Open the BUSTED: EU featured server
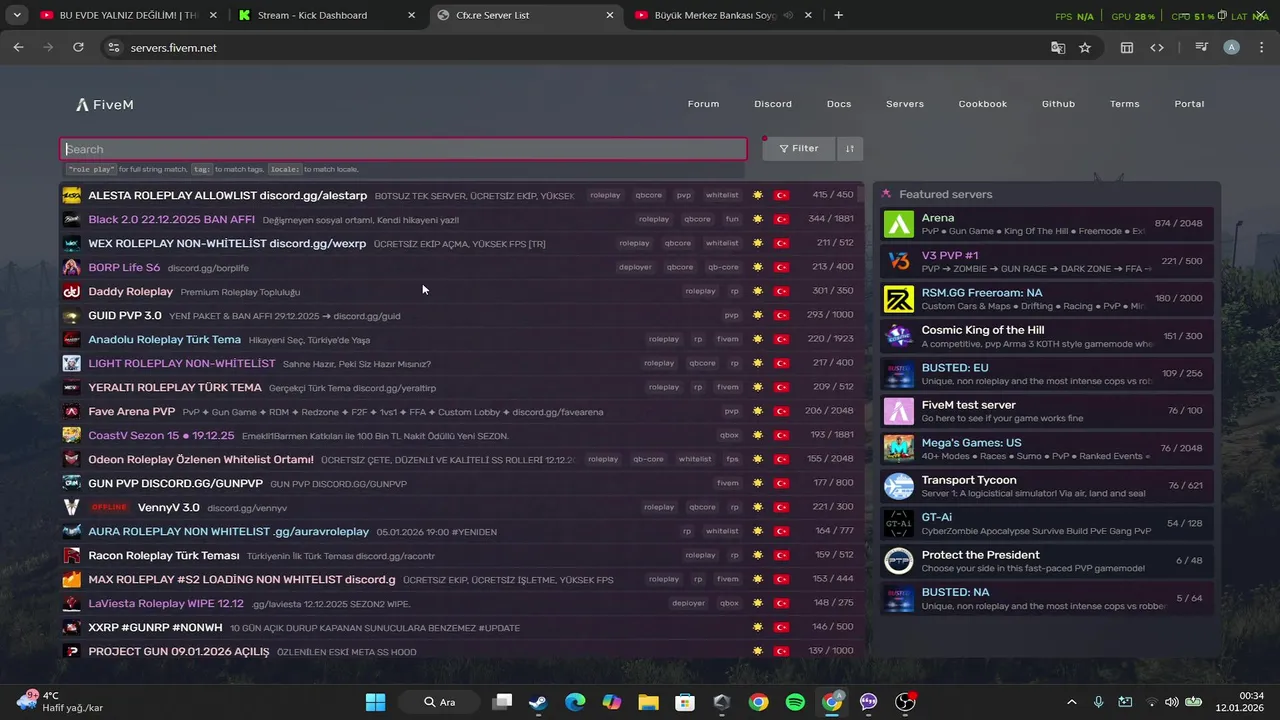This screenshot has height=720, width=1280. [x=1047, y=374]
